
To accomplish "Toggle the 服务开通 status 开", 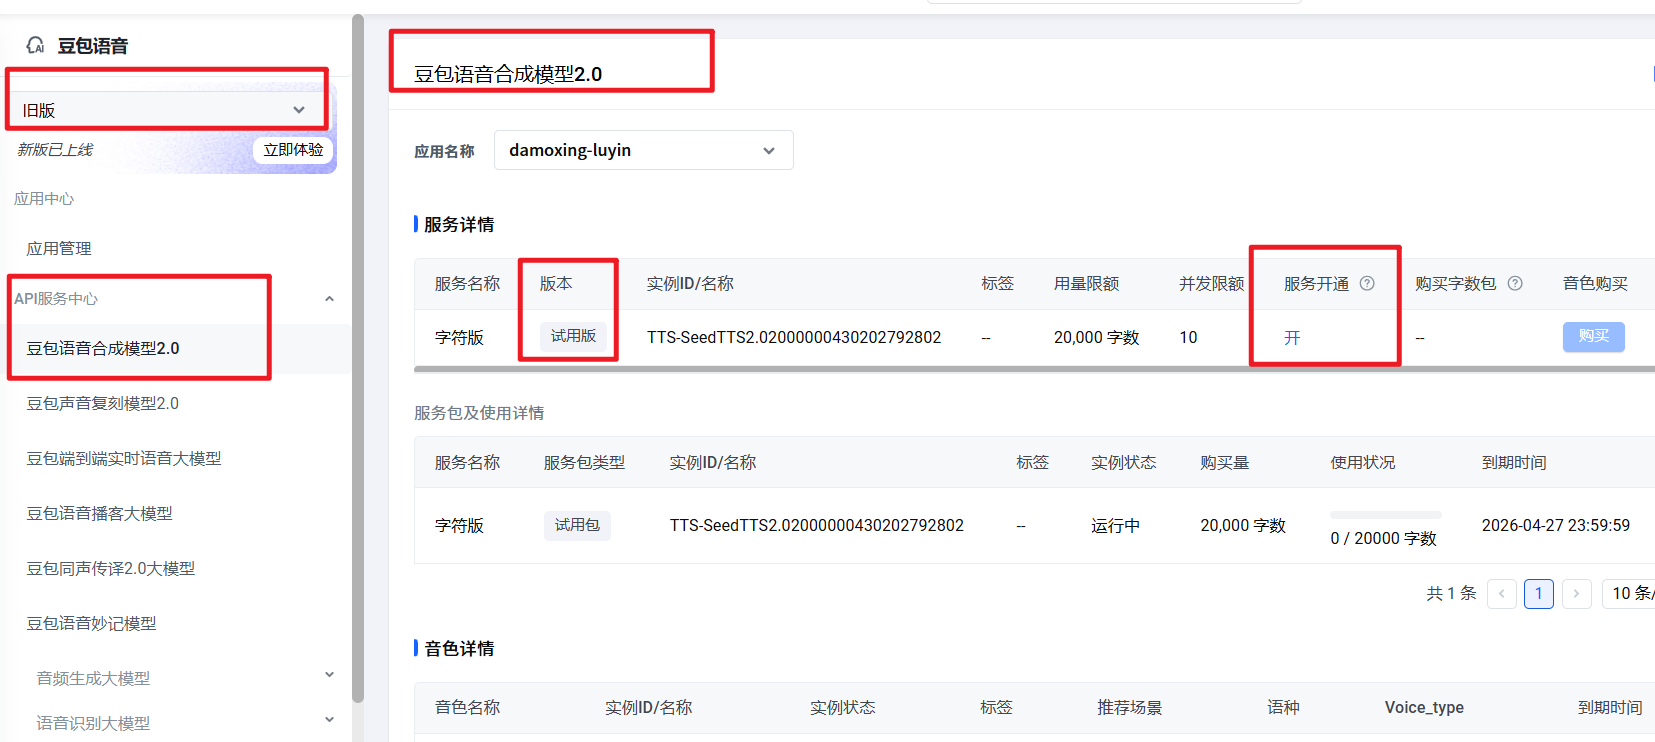I will click(1292, 338).
